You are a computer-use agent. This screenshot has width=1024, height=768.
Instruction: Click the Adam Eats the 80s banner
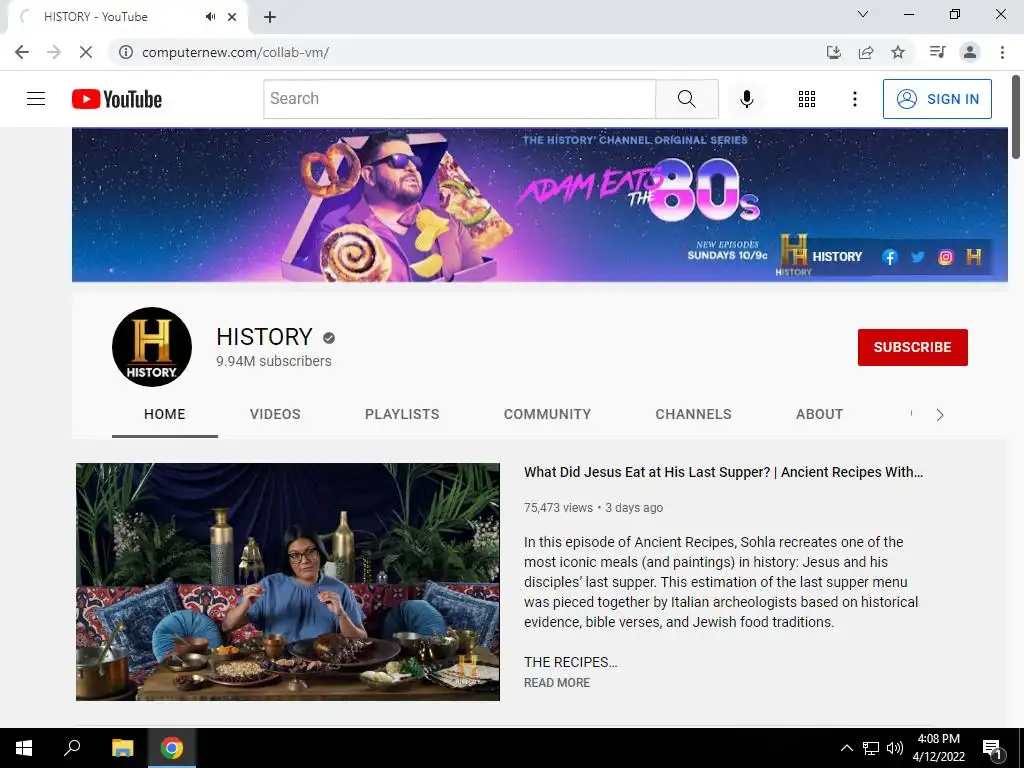(539, 204)
